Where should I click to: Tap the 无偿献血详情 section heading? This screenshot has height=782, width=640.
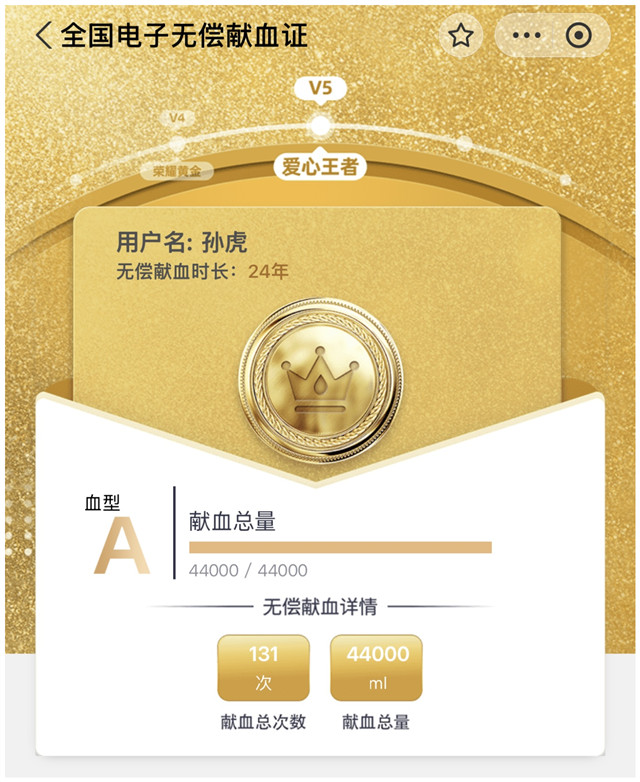320,607
